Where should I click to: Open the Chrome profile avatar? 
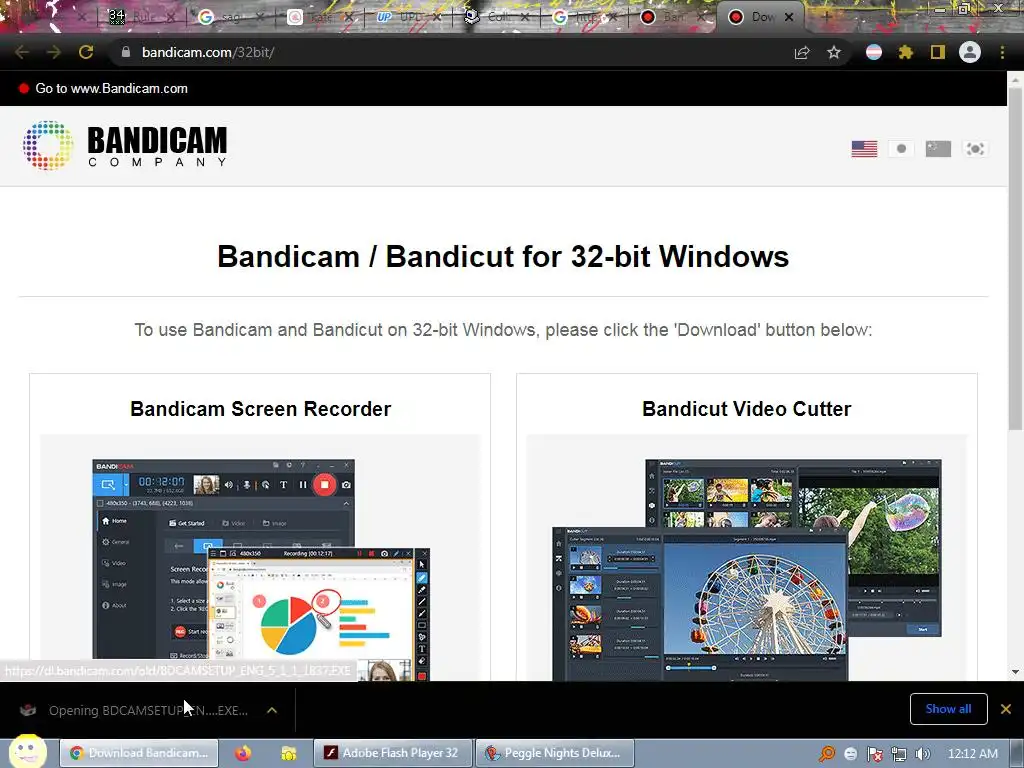click(x=970, y=52)
